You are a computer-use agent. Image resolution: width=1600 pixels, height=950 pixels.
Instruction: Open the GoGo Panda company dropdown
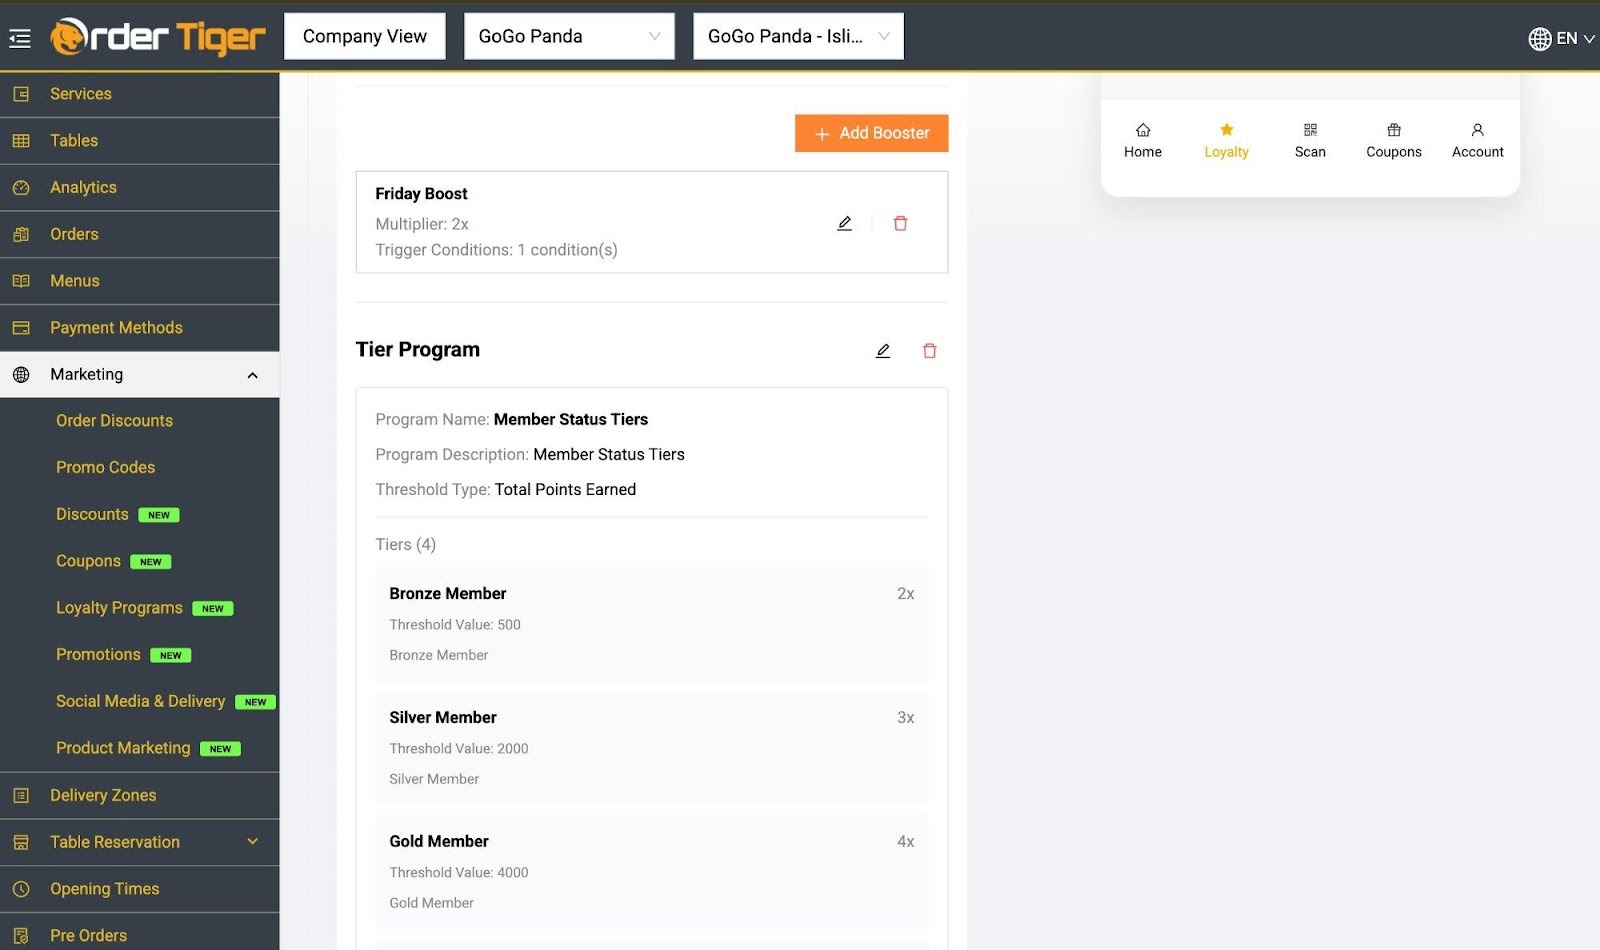569,36
